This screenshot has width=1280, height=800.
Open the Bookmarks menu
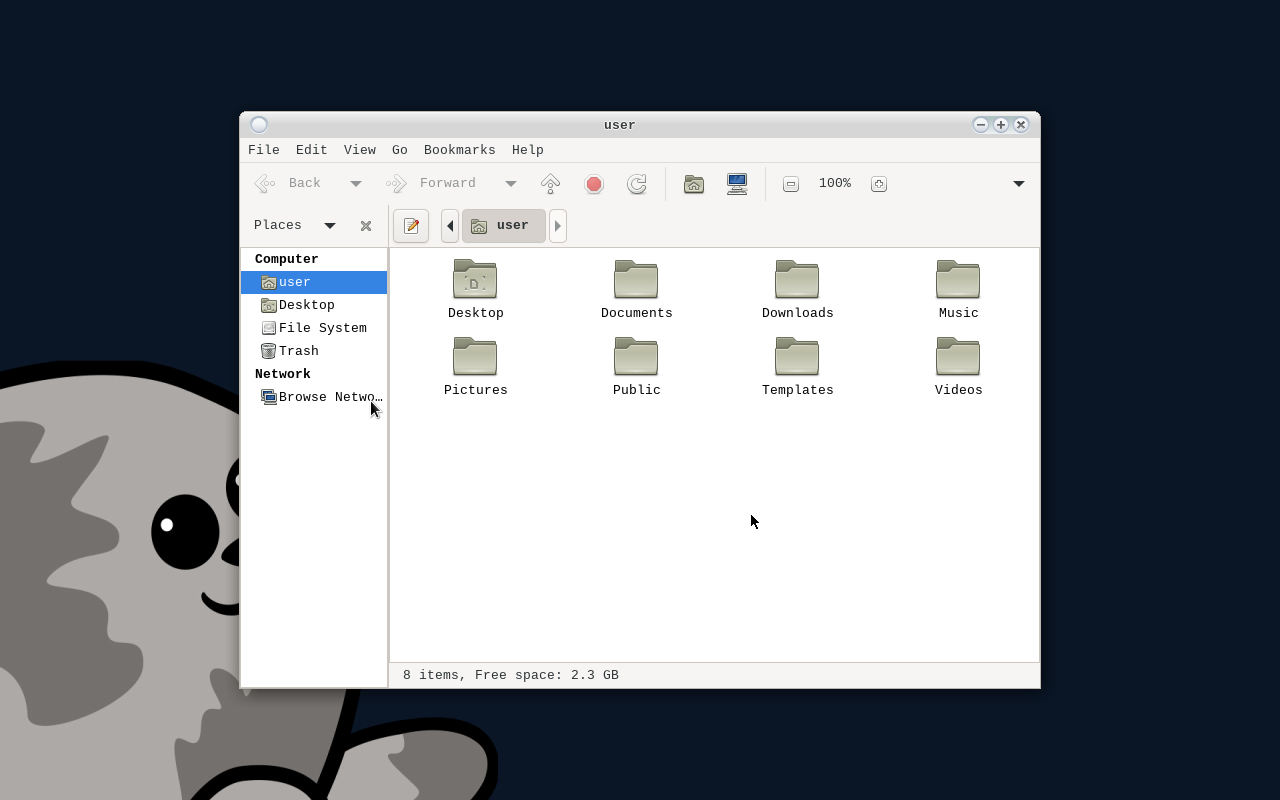tap(460, 150)
